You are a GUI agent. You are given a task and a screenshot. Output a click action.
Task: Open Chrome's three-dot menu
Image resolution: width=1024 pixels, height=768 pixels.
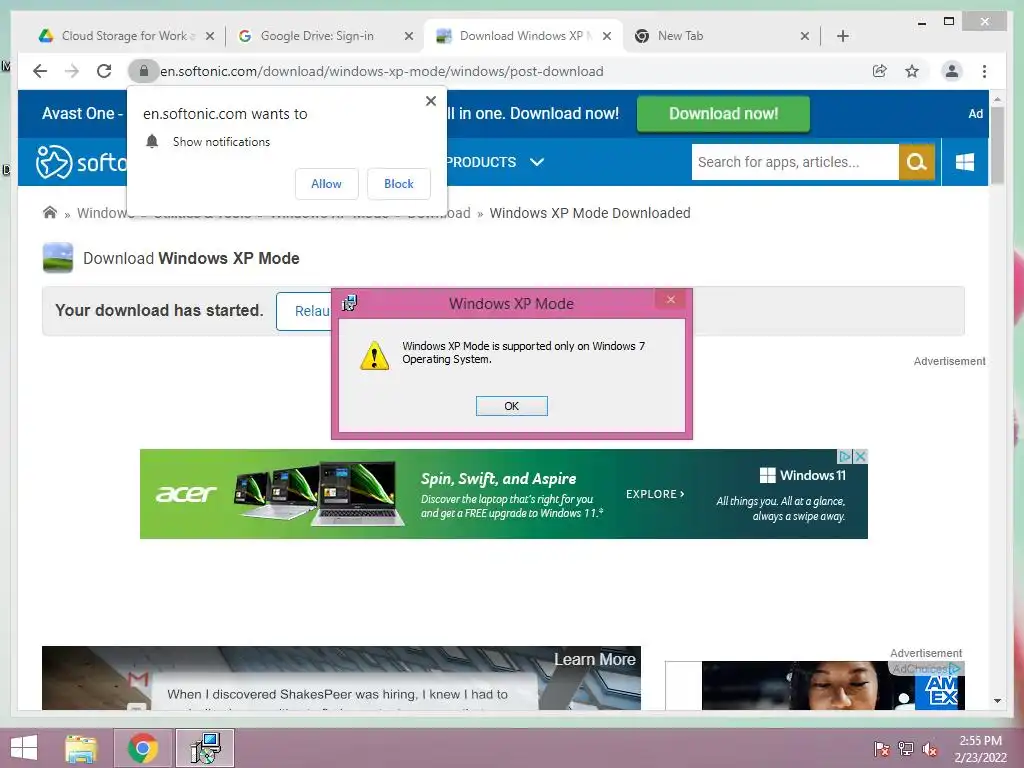(x=984, y=71)
